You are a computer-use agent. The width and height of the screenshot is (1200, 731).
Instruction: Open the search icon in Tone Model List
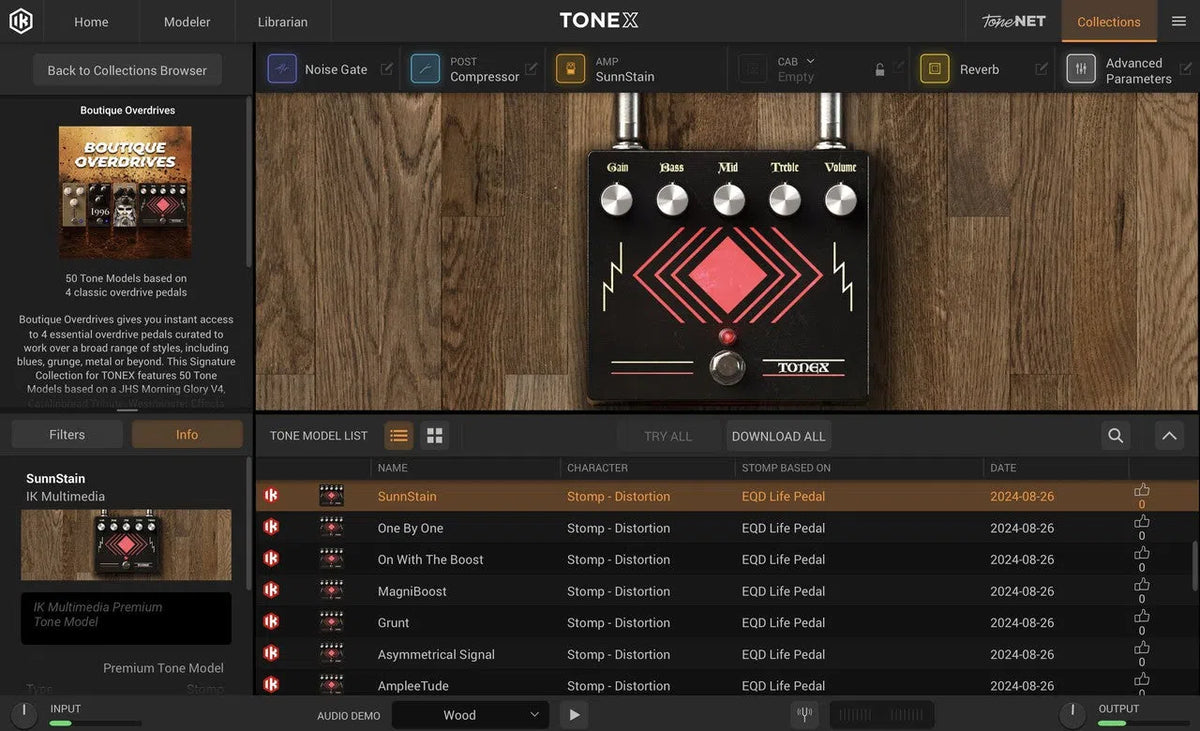[1115, 436]
